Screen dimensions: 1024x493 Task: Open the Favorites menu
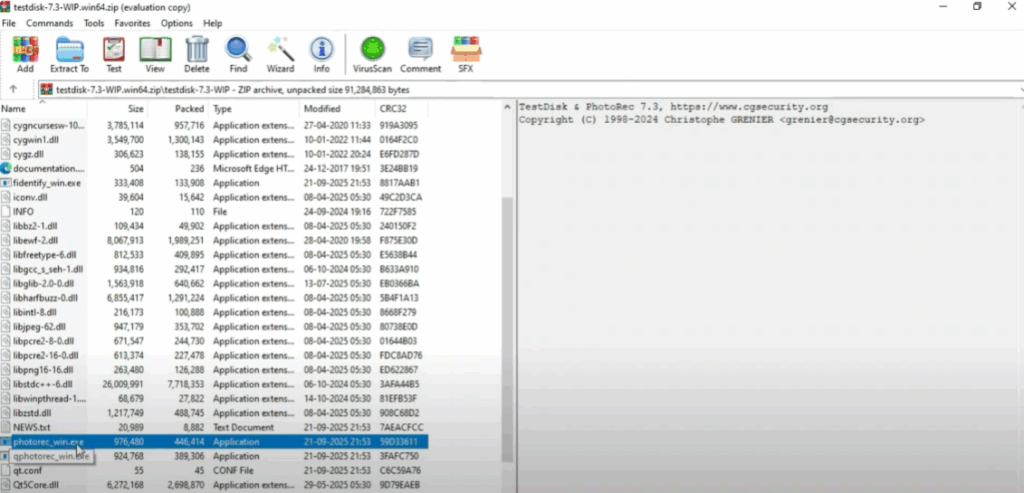pos(132,23)
